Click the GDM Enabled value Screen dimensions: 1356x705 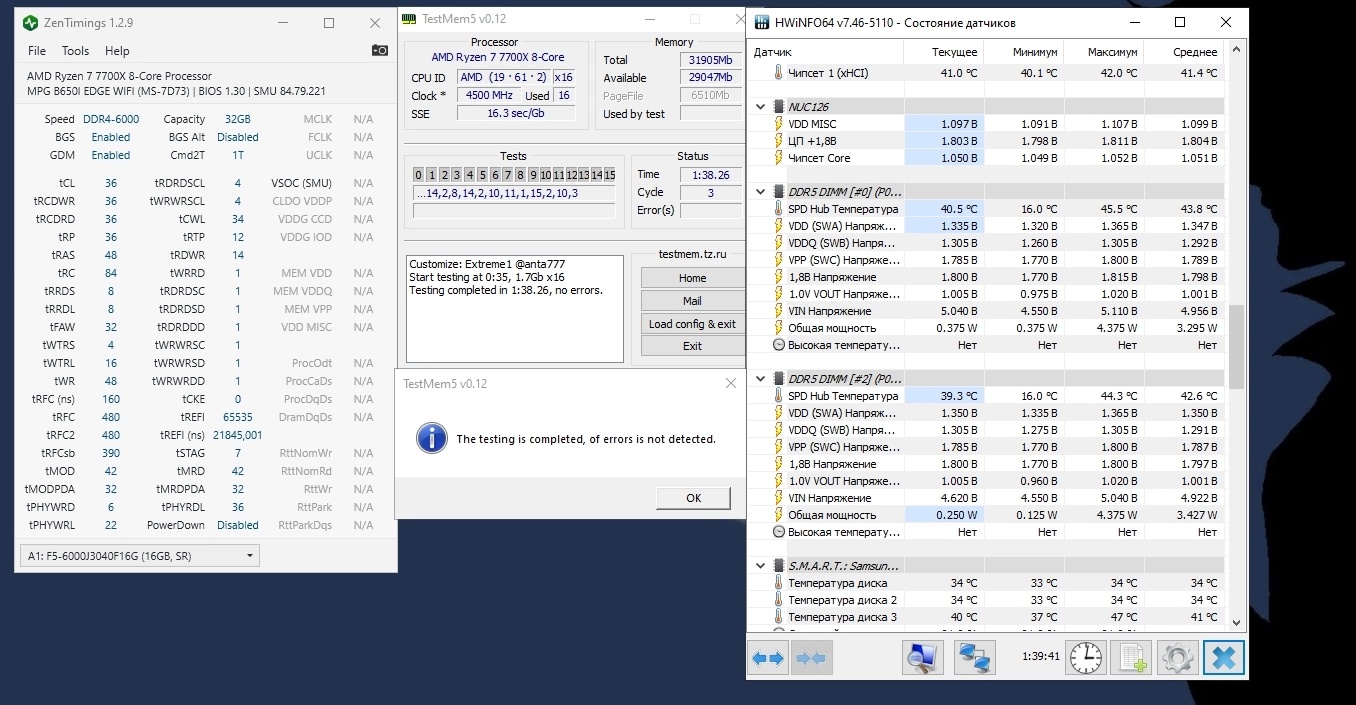(x=111, y=155)
